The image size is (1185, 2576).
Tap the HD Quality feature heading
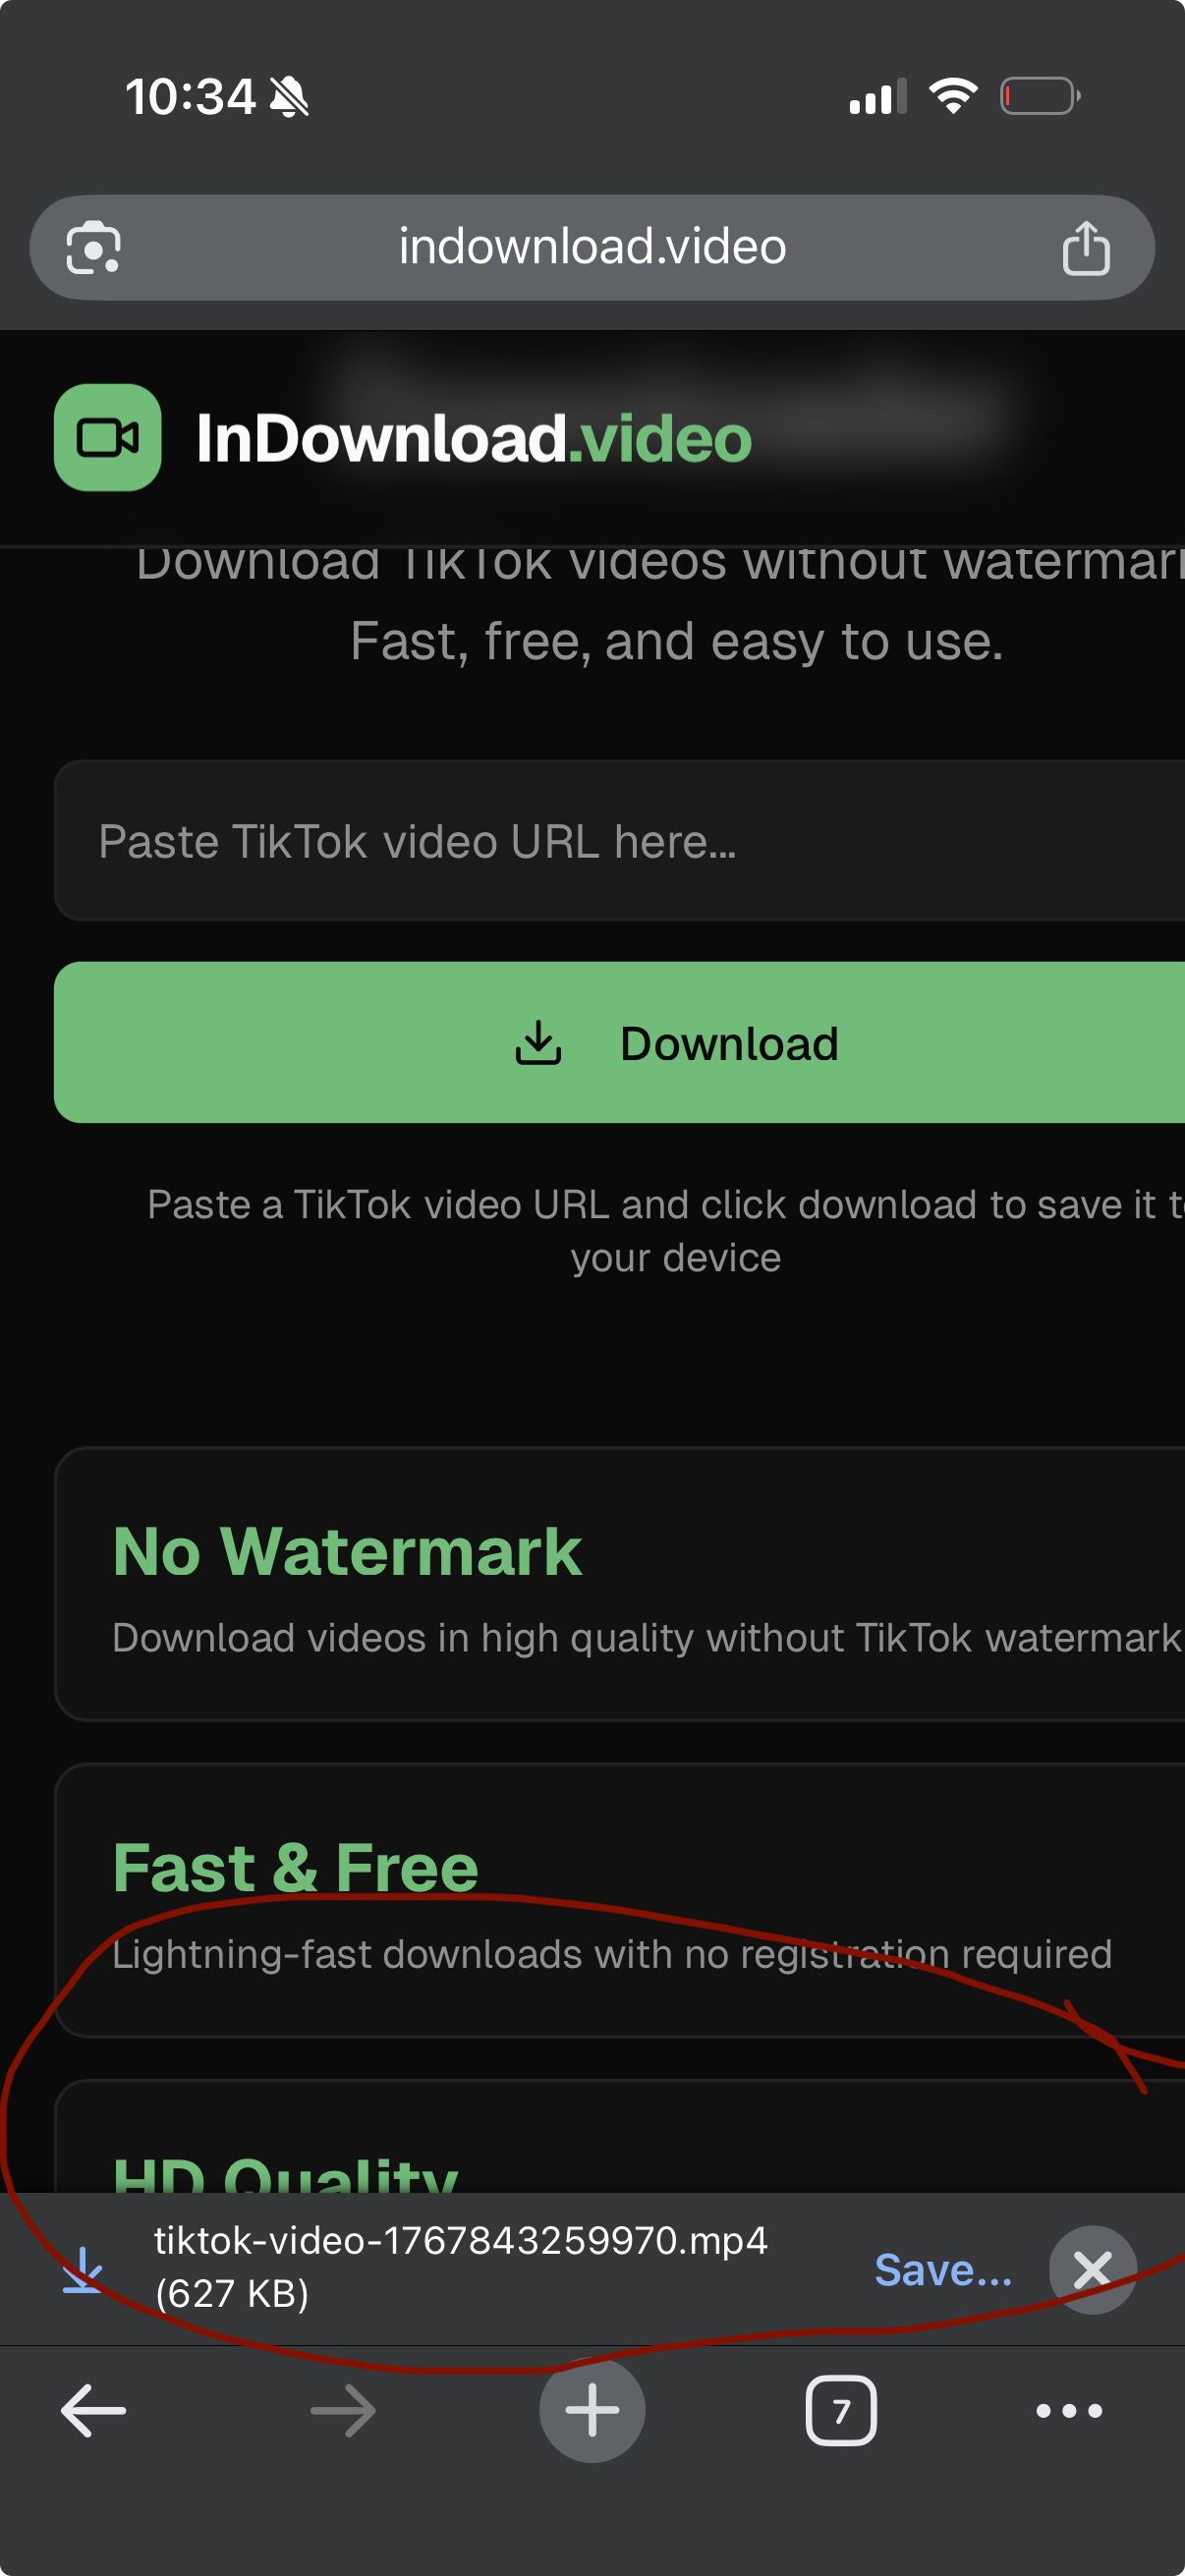point(285,2172)
